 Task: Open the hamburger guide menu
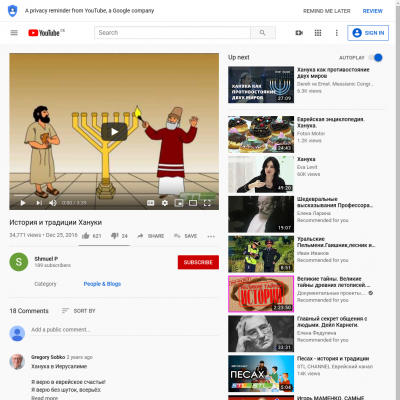(x=14, y=33)
